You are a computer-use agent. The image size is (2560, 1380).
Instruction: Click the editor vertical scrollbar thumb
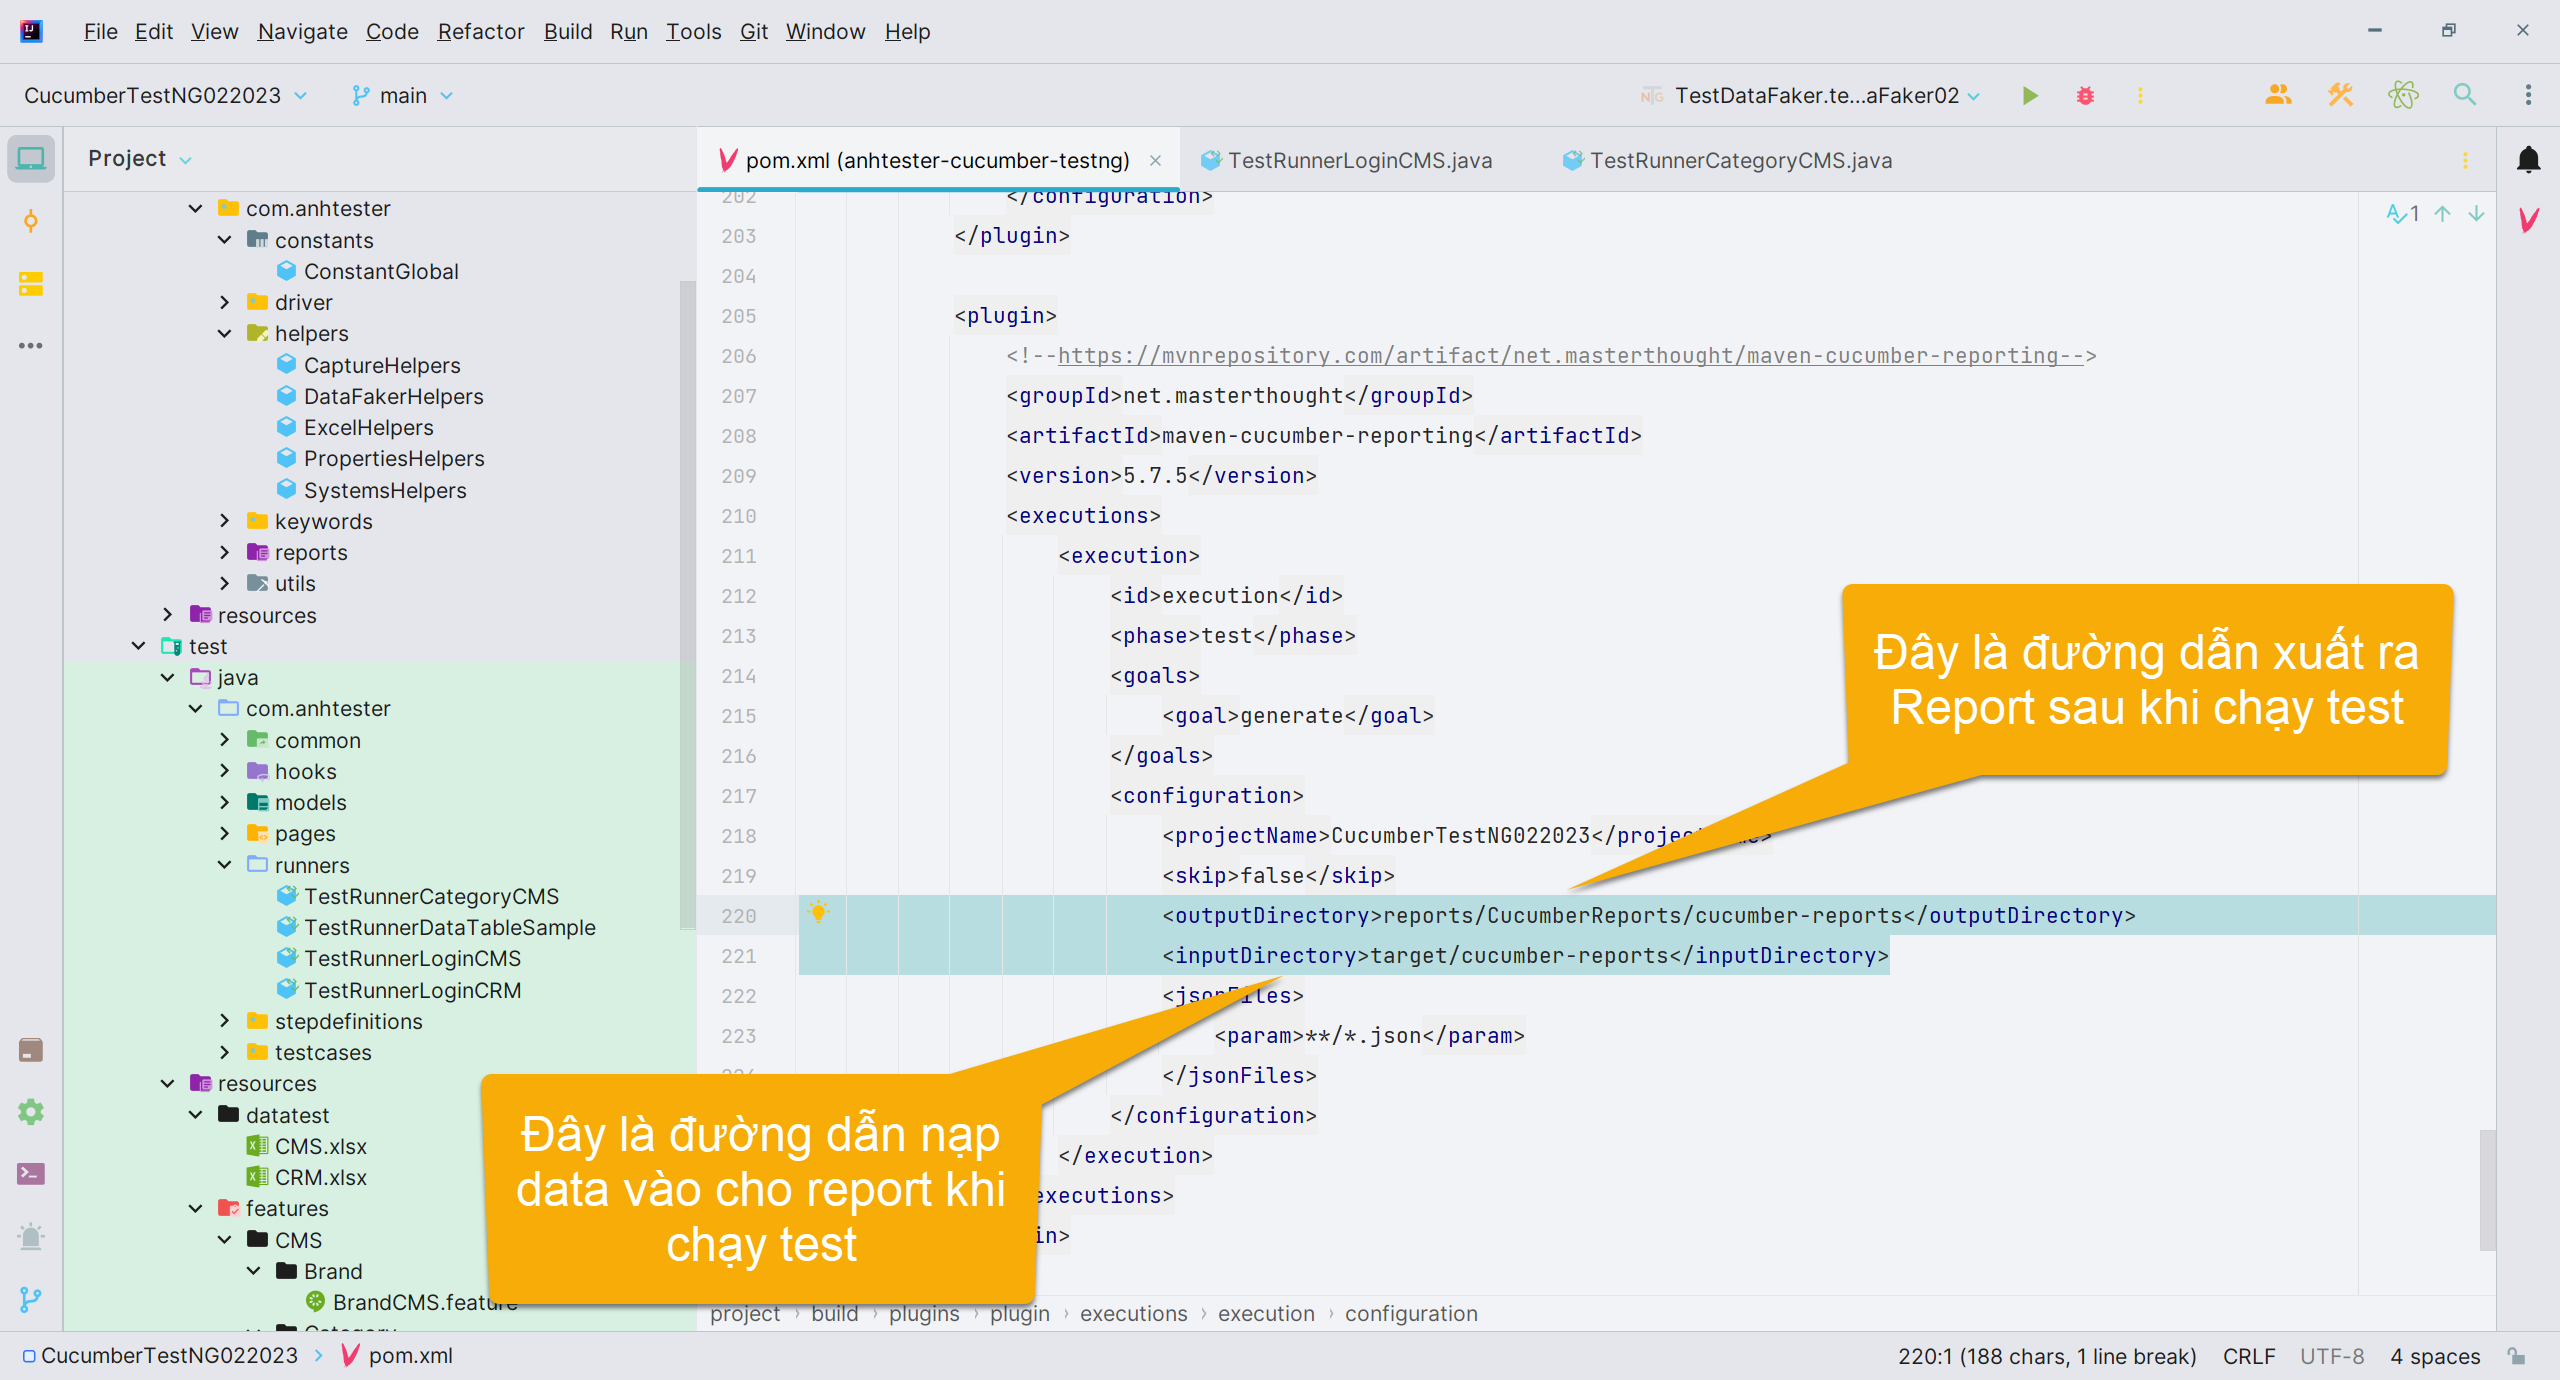click(x=2487, y=1190)
